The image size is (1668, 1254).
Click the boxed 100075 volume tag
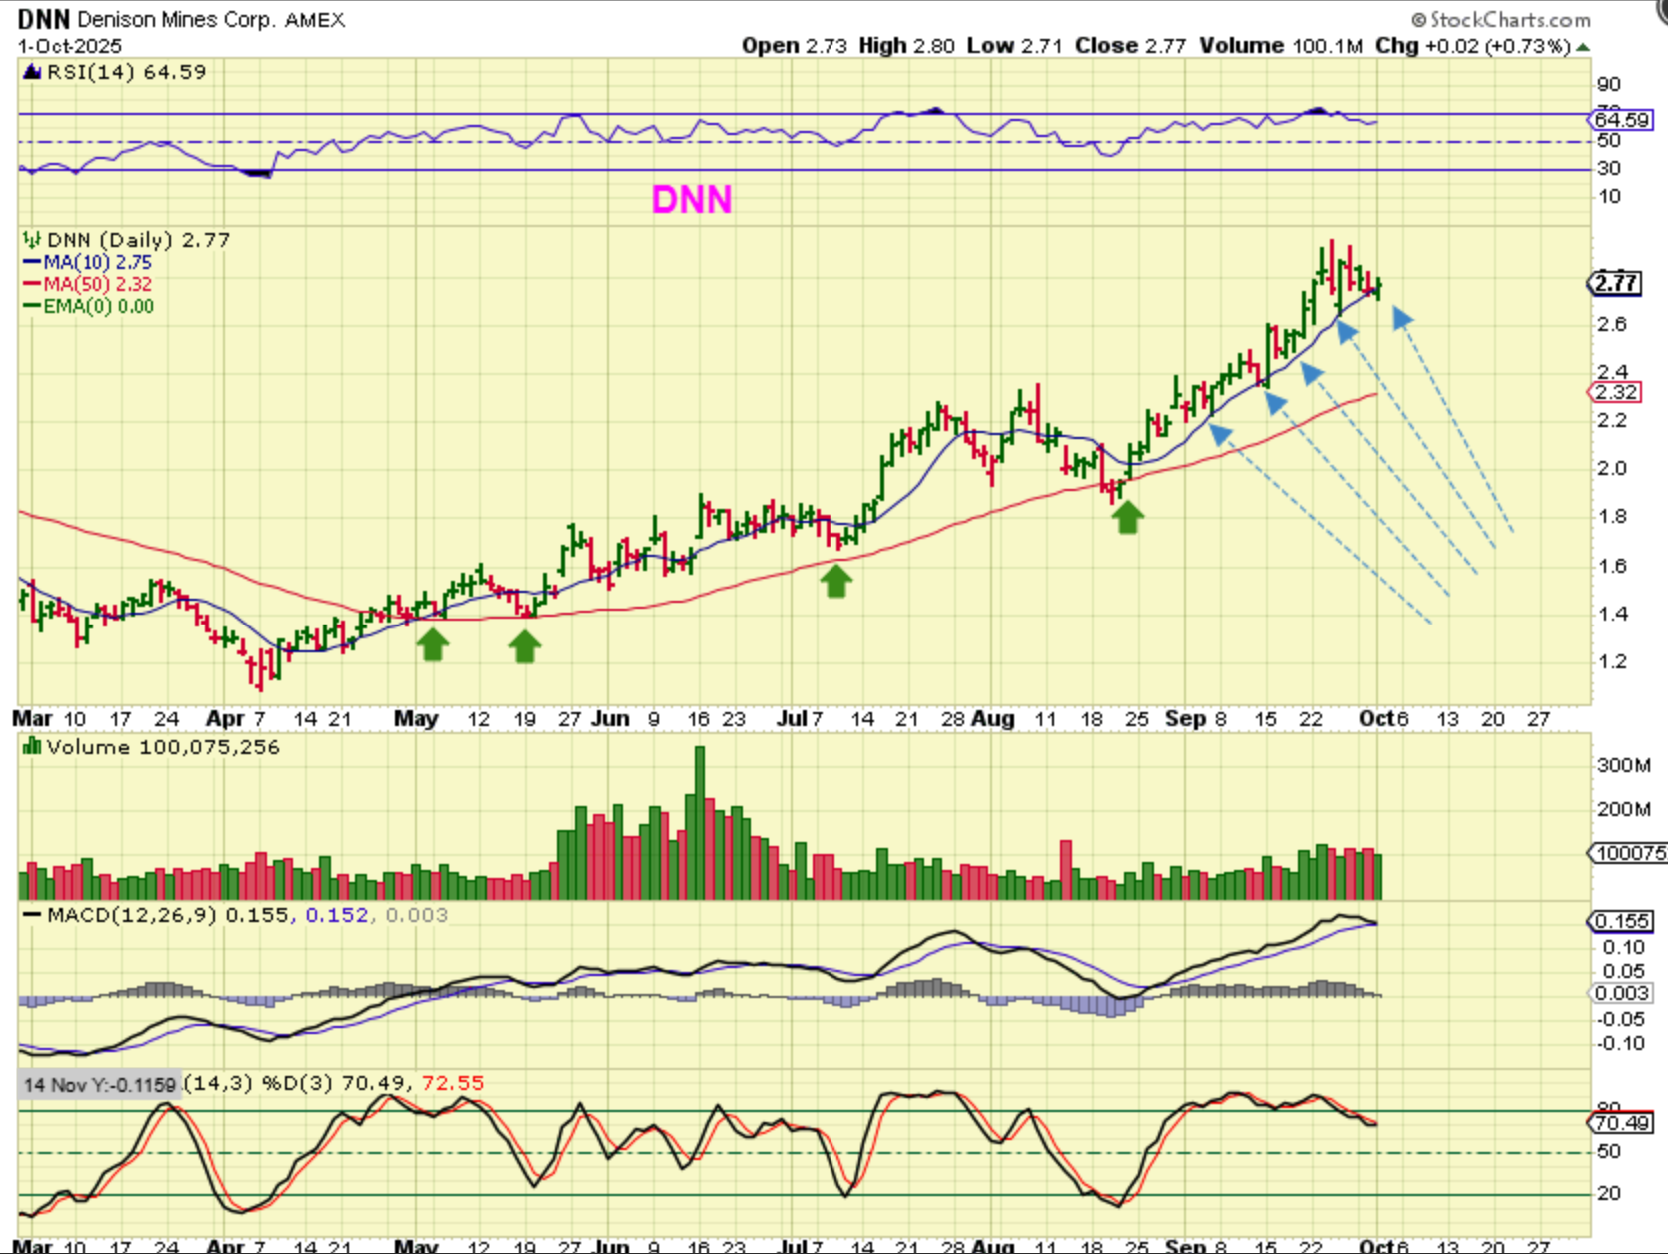tap(1628, 853)
